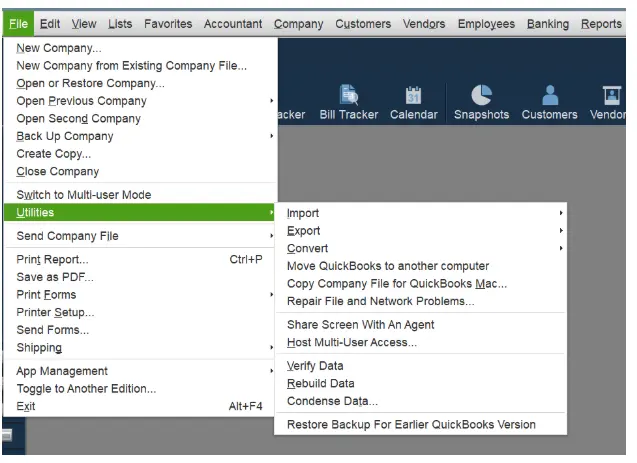Screen dimensions: 637x463
Task: Open the Edit menu
Action: (50, 24)
